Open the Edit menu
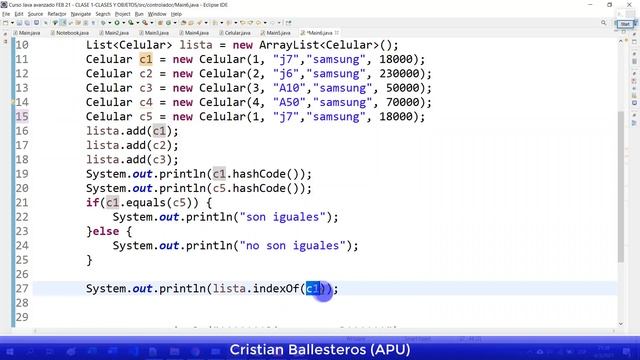The height and width of the screenshot is (360, 640). (x=19, y=14)
